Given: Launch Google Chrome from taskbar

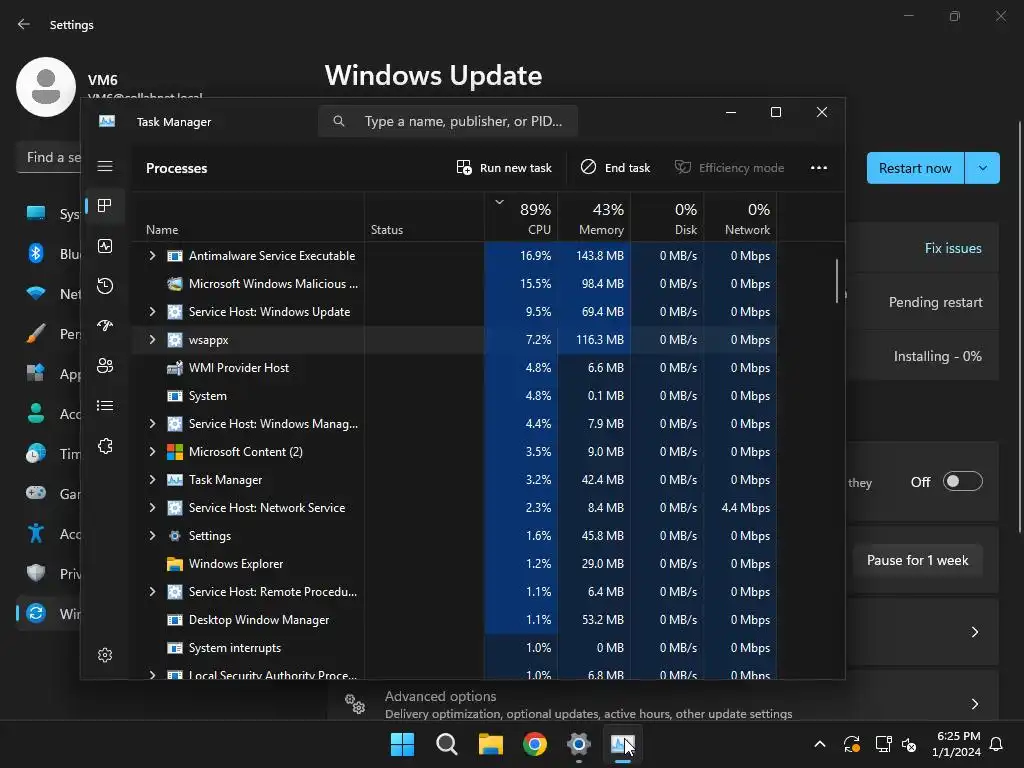Looking at the screenshot, I should click(535, 744).
